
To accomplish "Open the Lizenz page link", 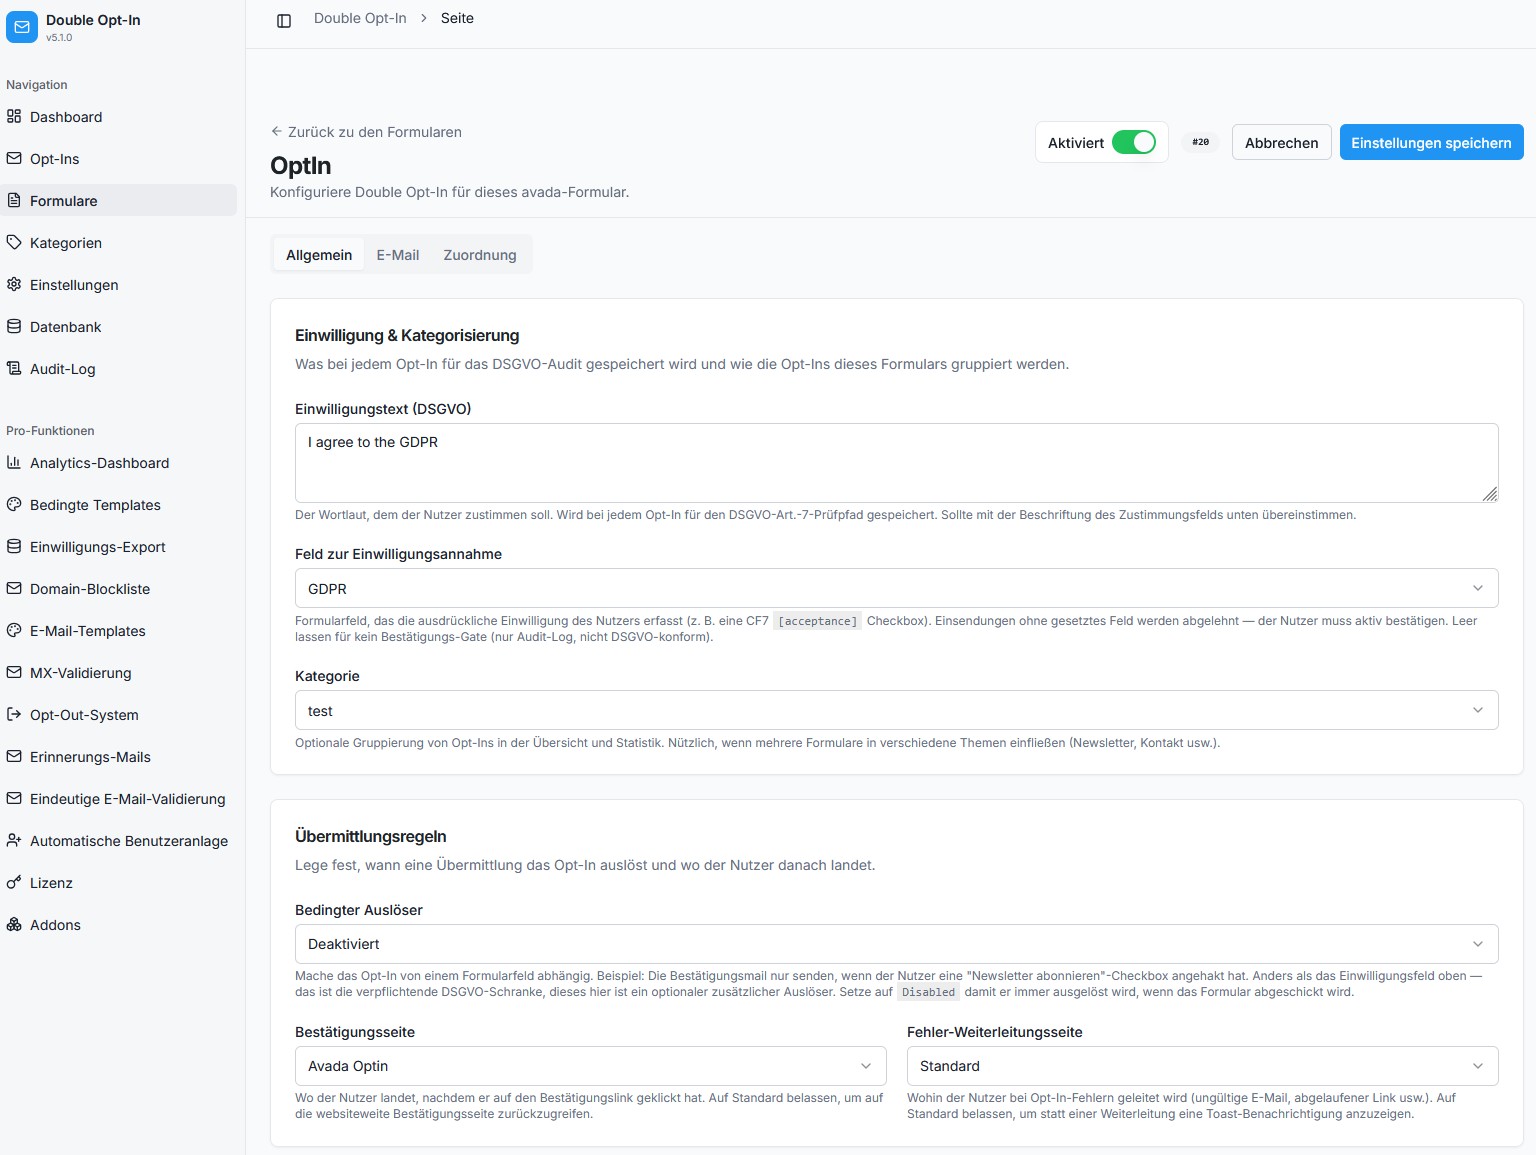I will click(120, 882).
